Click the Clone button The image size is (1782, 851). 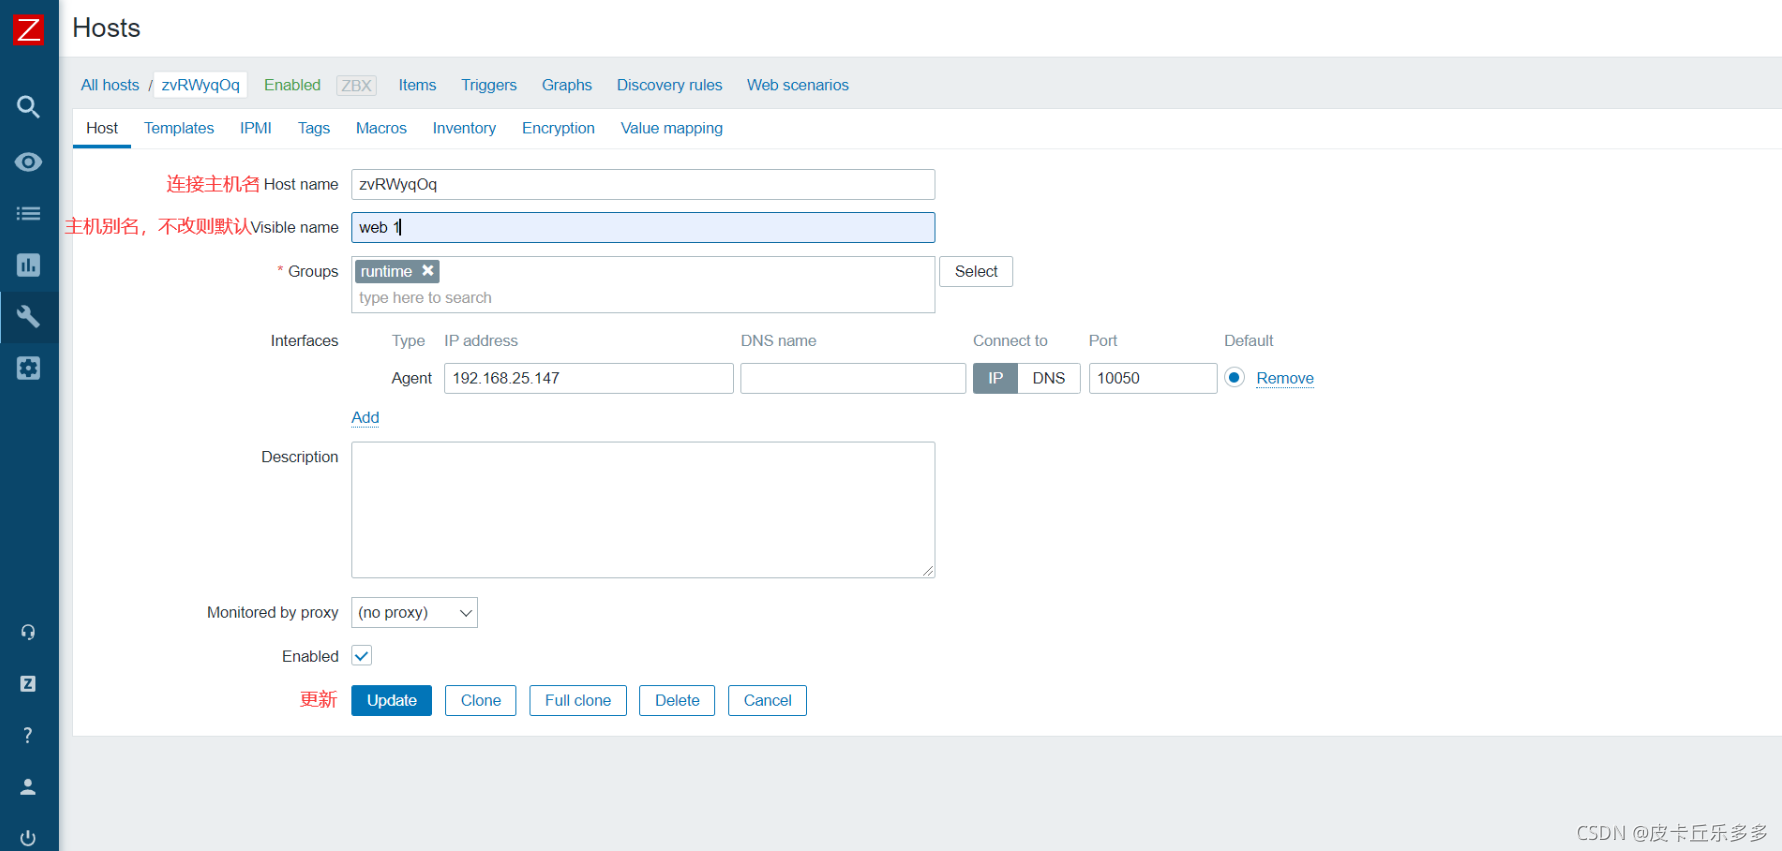[481, 700]
